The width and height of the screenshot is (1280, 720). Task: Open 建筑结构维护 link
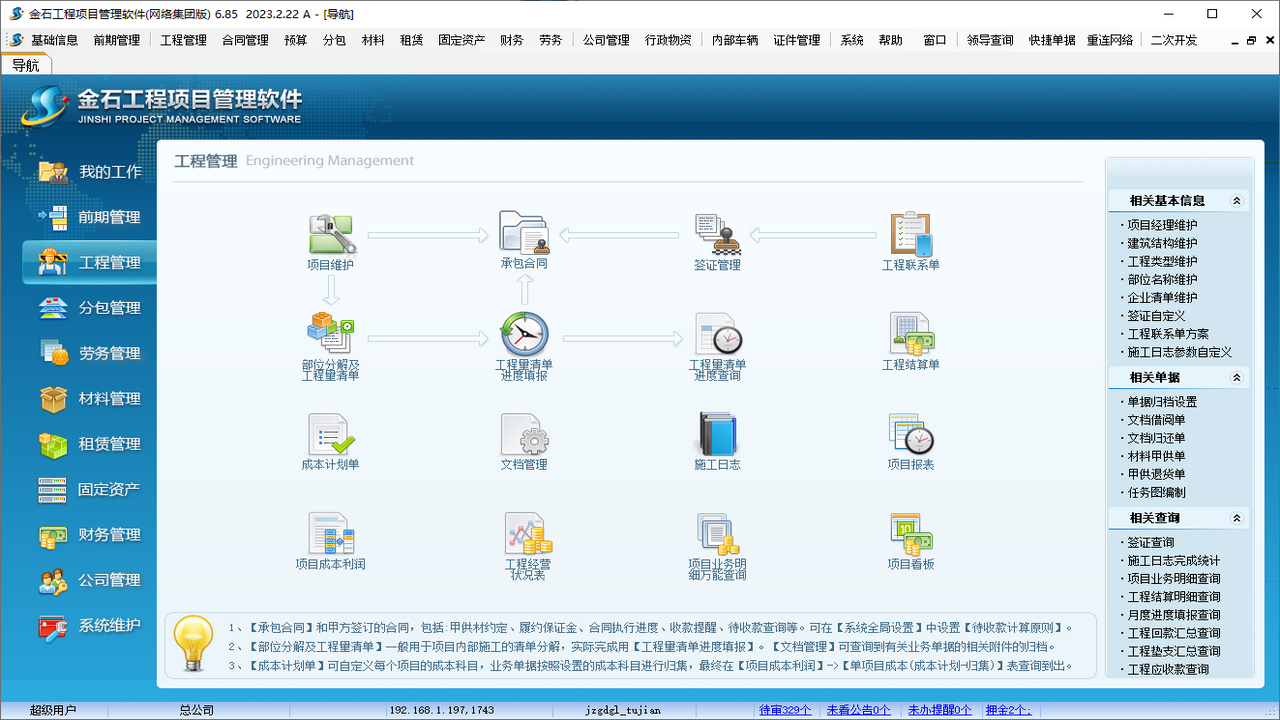click(1162, 244)
